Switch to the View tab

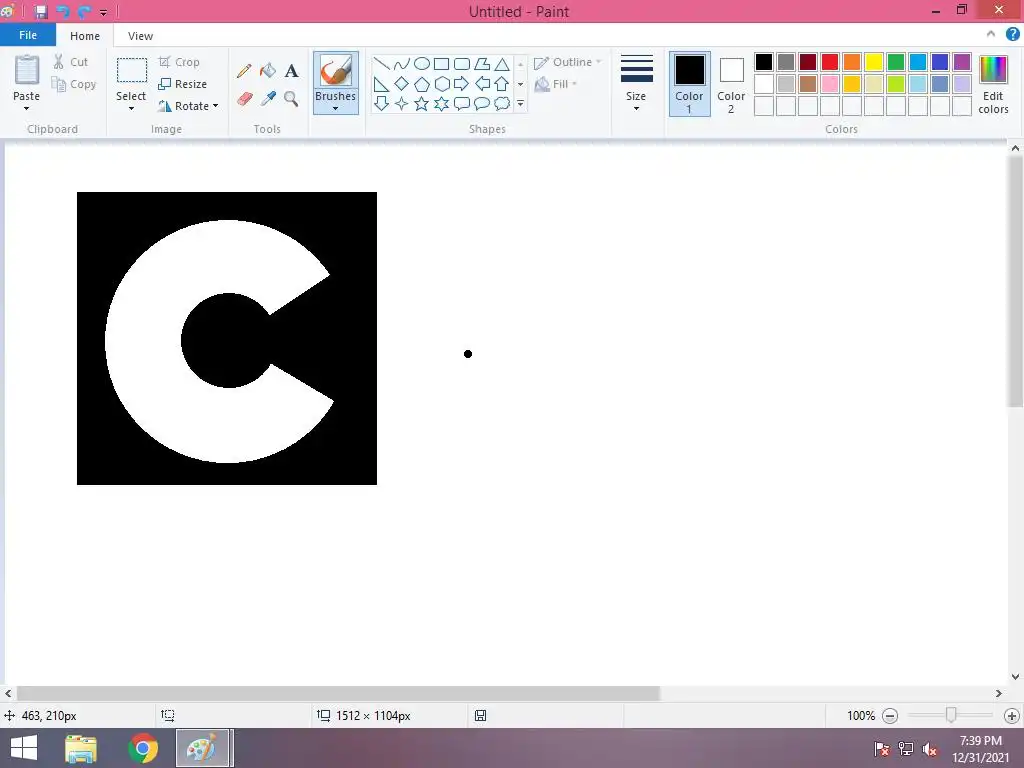(140, 36)
